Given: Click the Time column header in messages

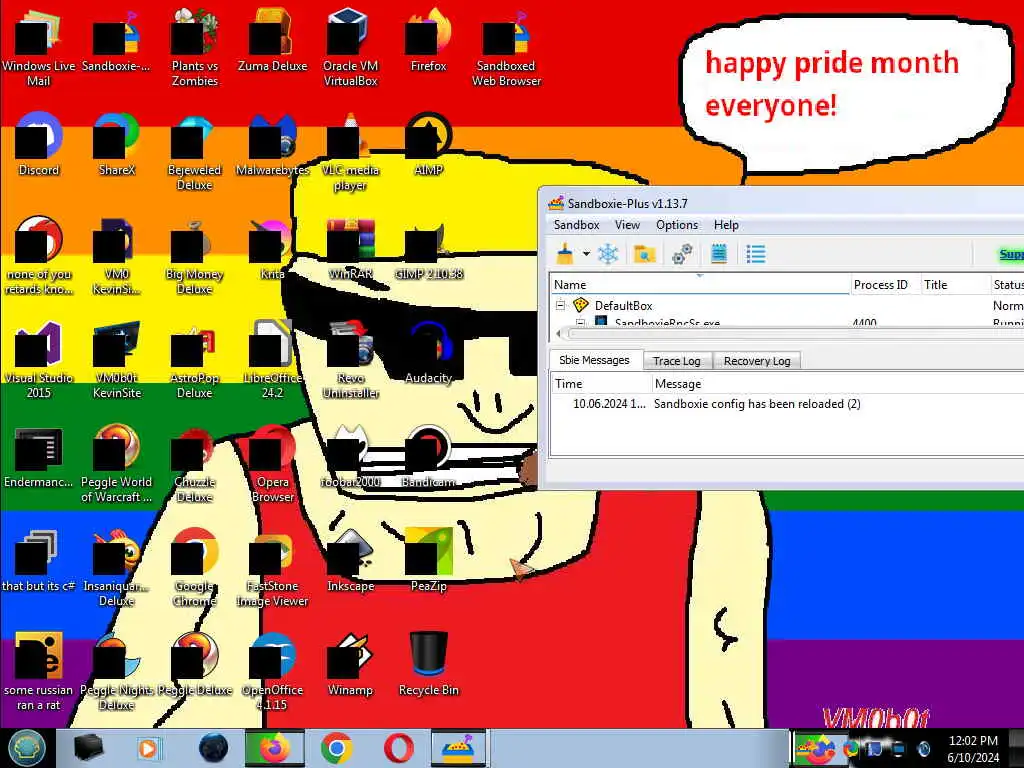Looking at the screenshot, I should point(601,384).
